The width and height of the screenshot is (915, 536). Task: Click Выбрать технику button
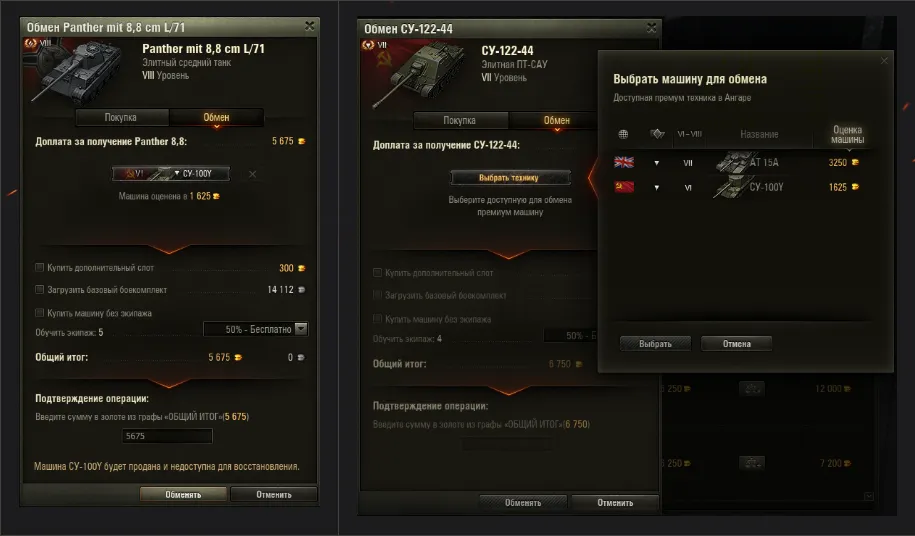tap(509, 177)
